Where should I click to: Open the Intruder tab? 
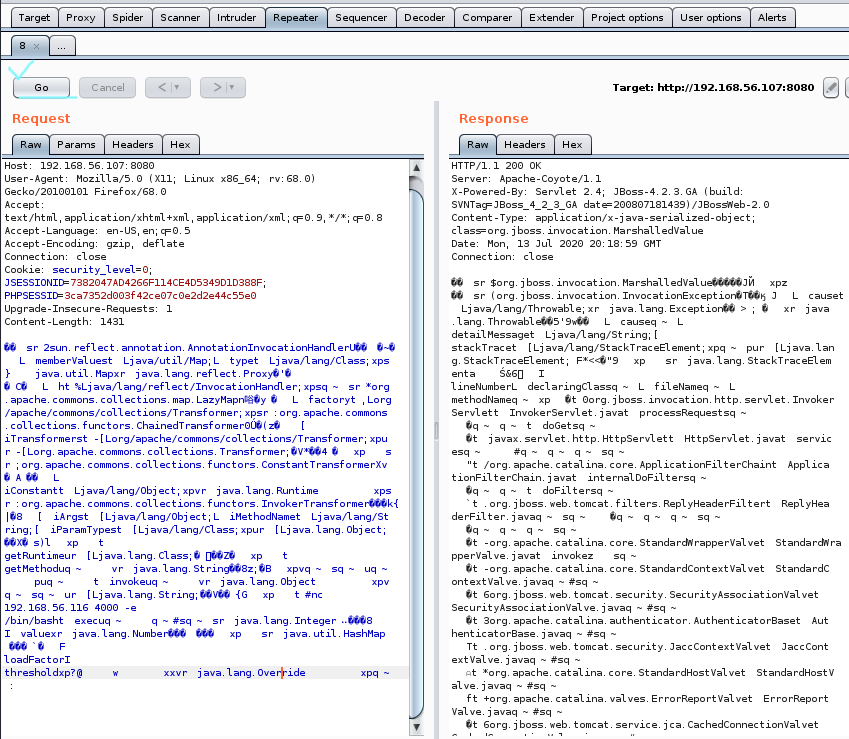click(x=237, y=18)
